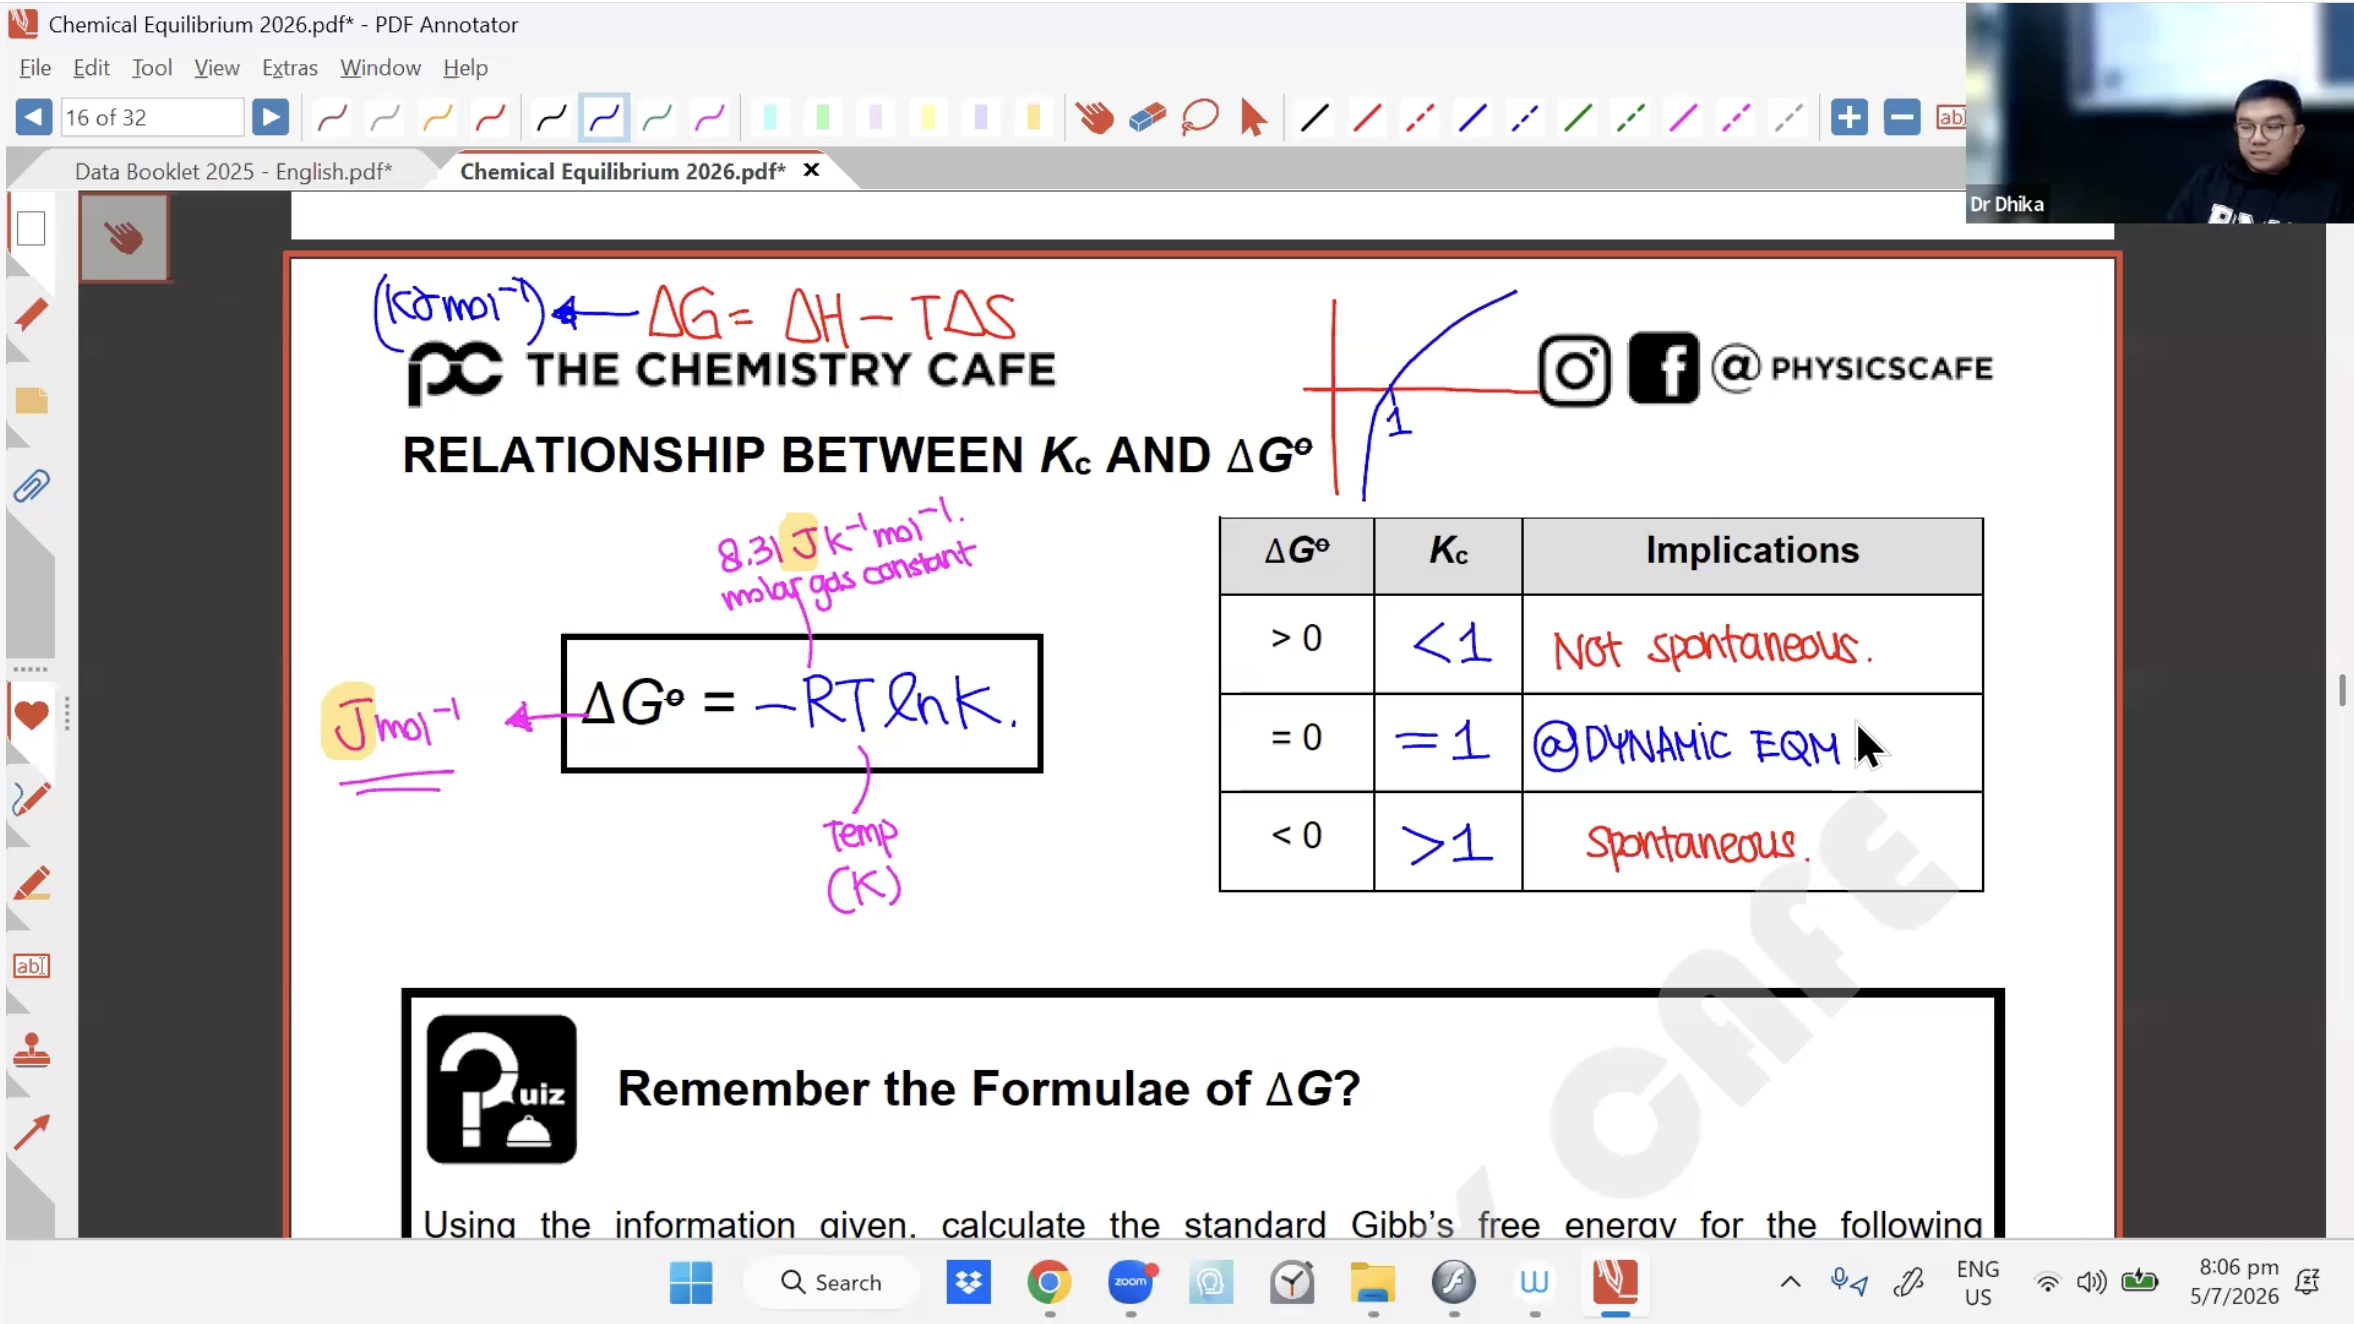Open the favorites heart sidebar icon

point(31,714)
